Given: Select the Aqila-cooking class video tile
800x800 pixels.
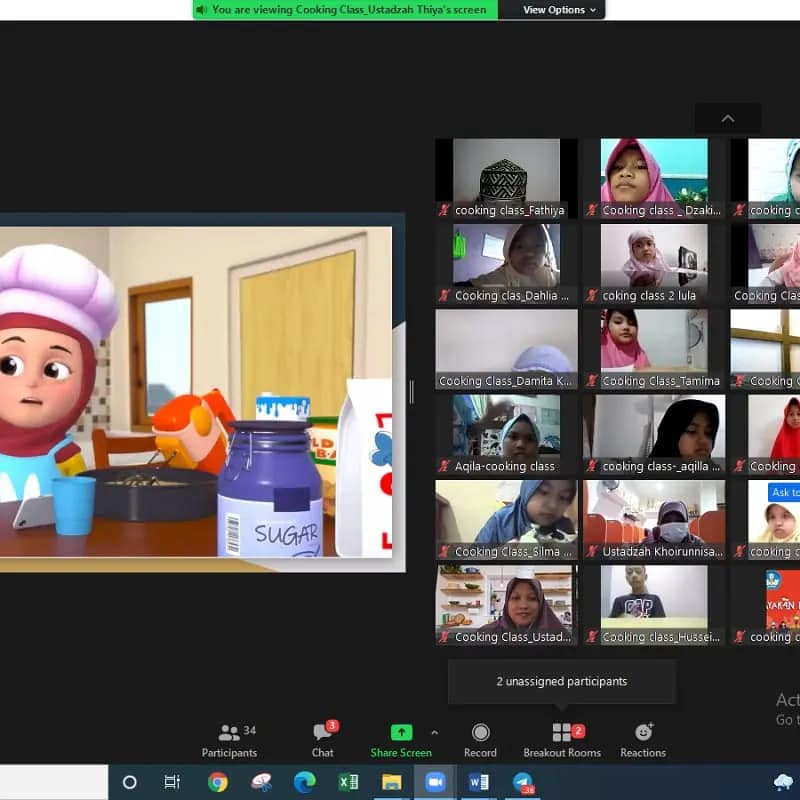Looking at the screenshot, I should (x=506, y=434).
